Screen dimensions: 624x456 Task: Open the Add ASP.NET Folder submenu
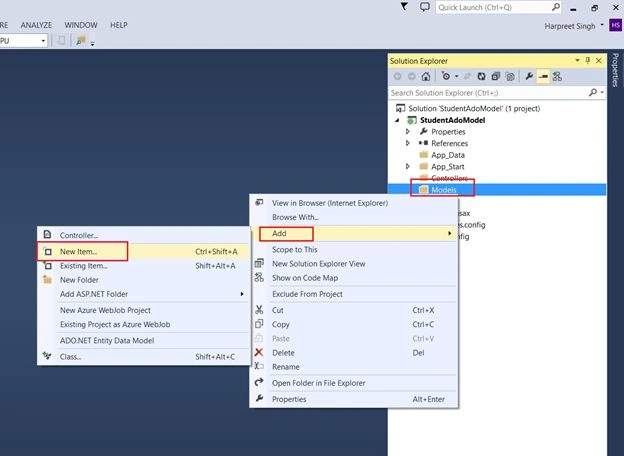144,294
